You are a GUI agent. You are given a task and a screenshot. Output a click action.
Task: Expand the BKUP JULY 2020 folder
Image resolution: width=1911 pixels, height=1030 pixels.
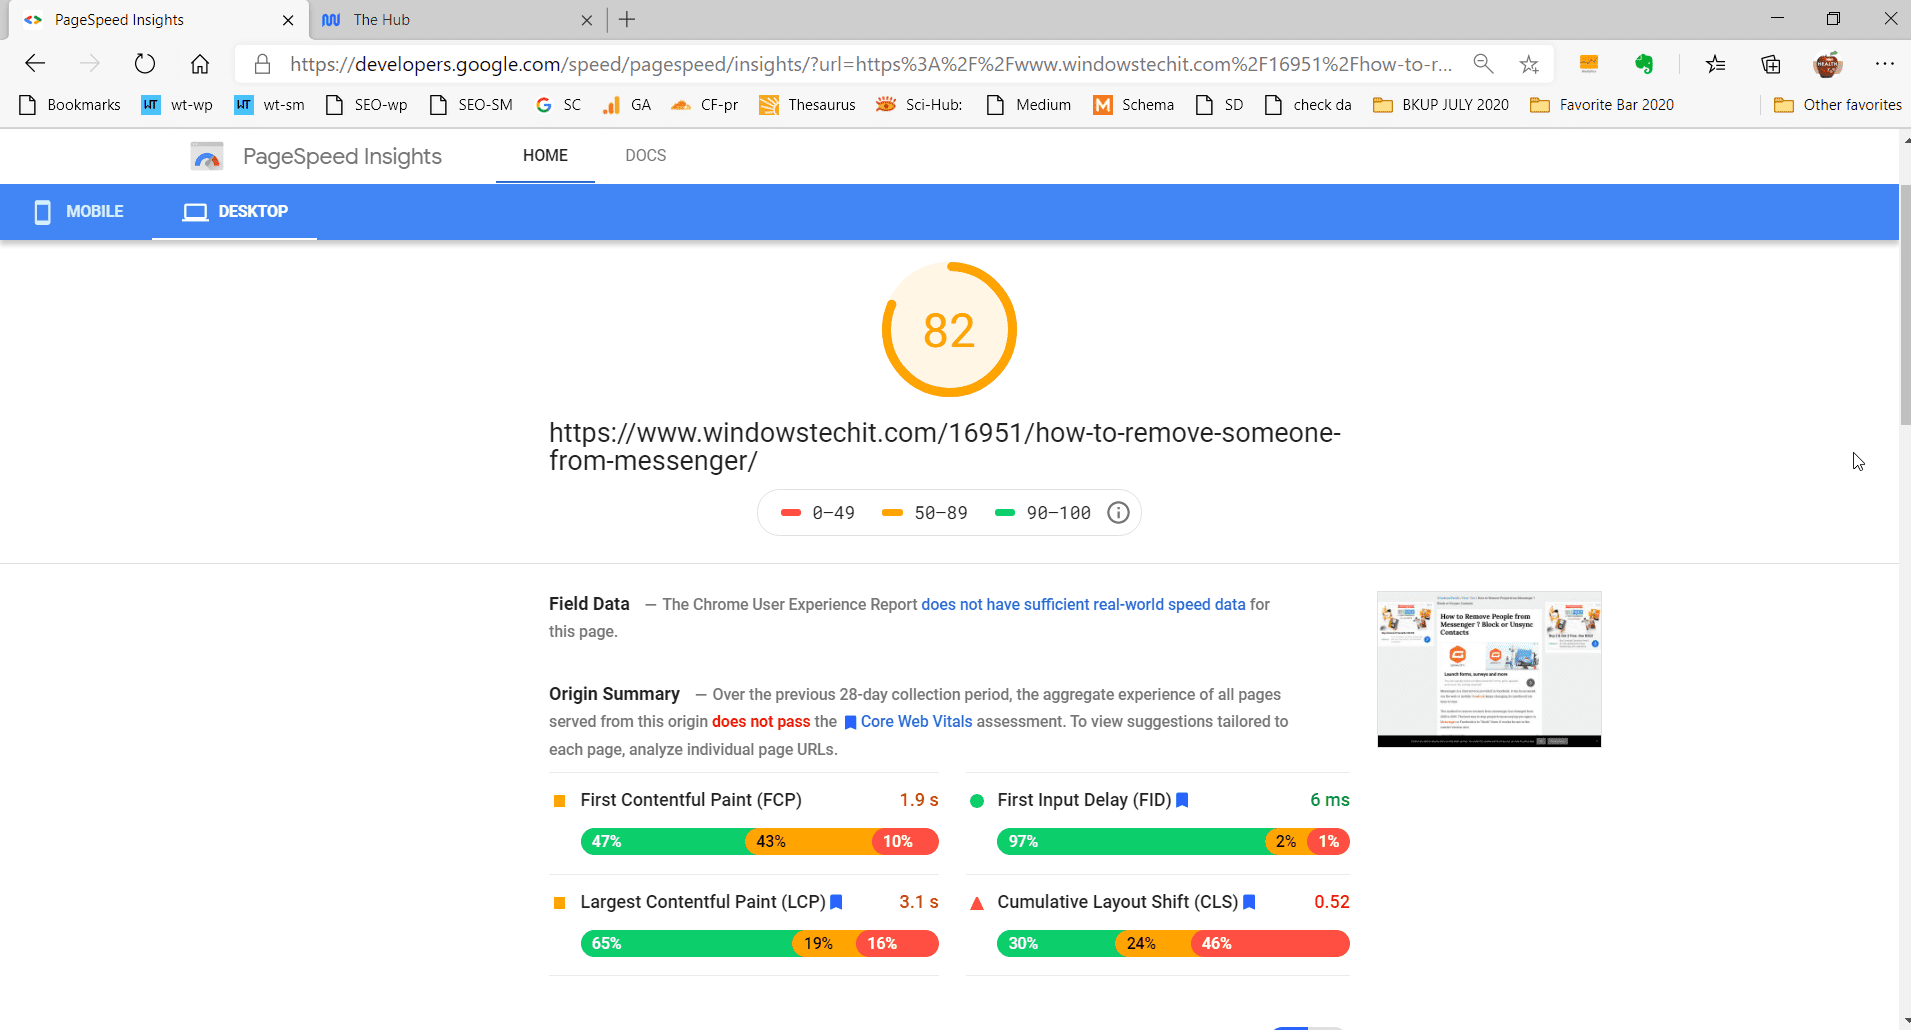pyautogui.click(x=1441, y=105)
